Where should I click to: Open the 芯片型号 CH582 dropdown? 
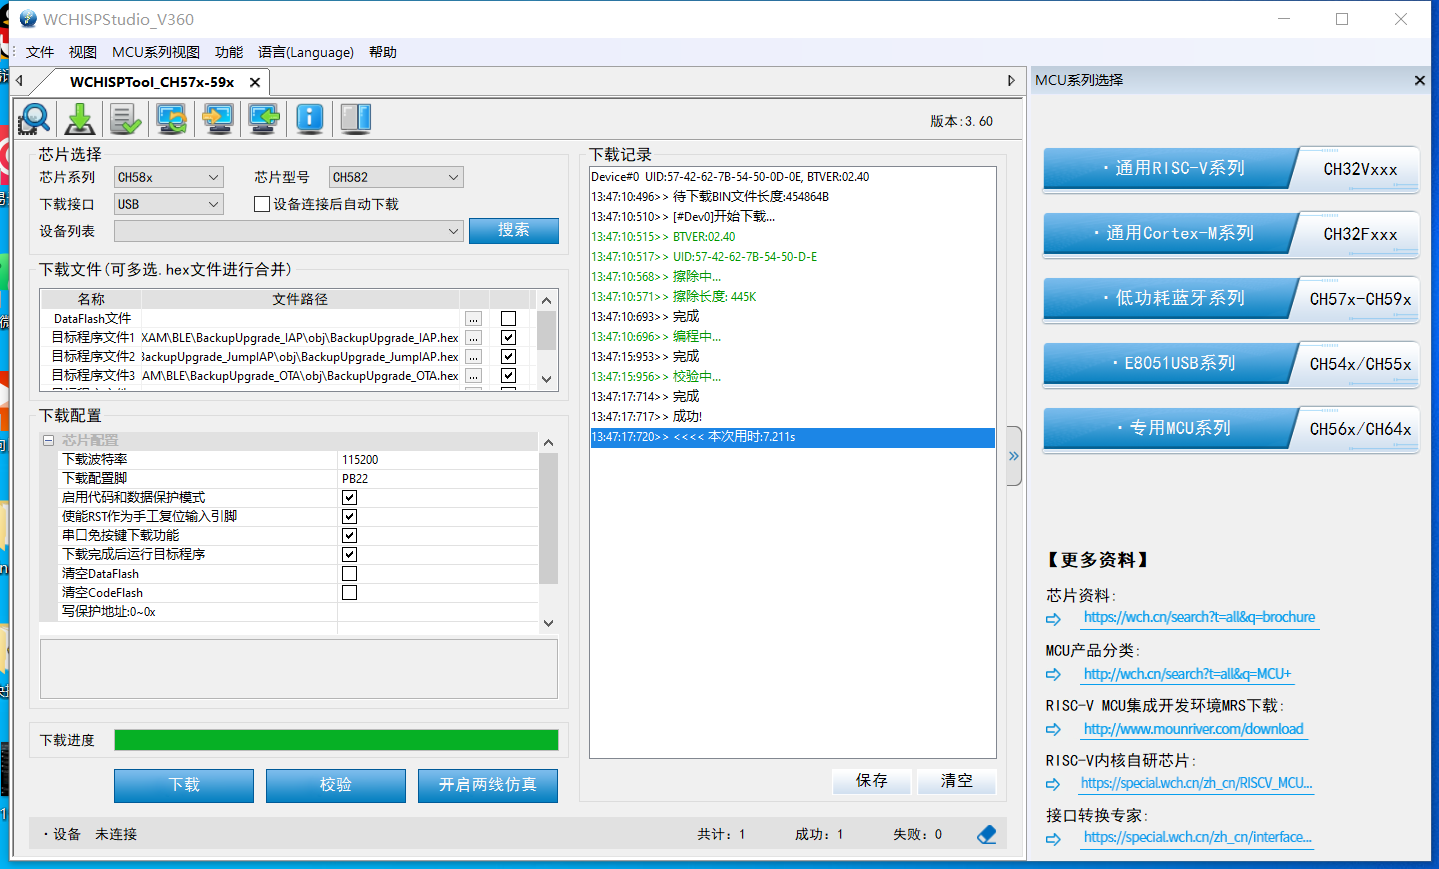396,177
